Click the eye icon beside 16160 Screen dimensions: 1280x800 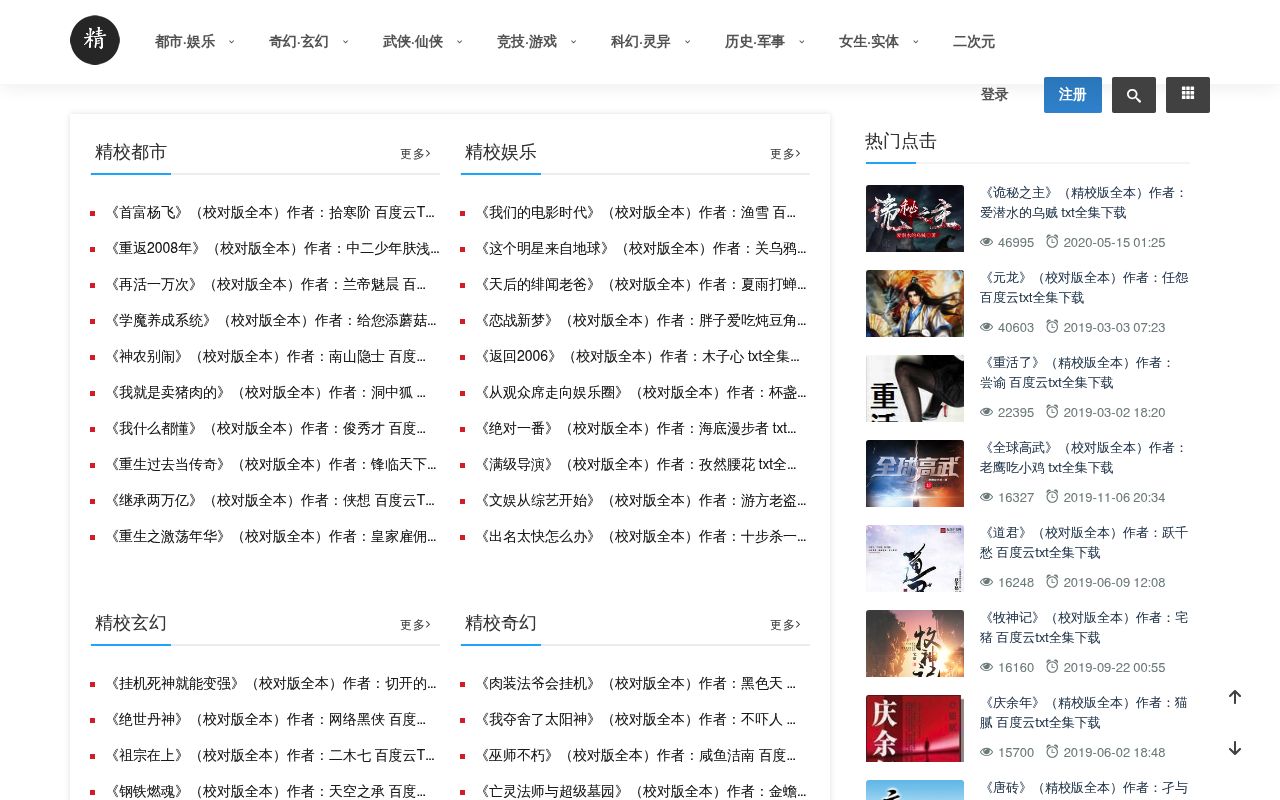coord(987,667)
